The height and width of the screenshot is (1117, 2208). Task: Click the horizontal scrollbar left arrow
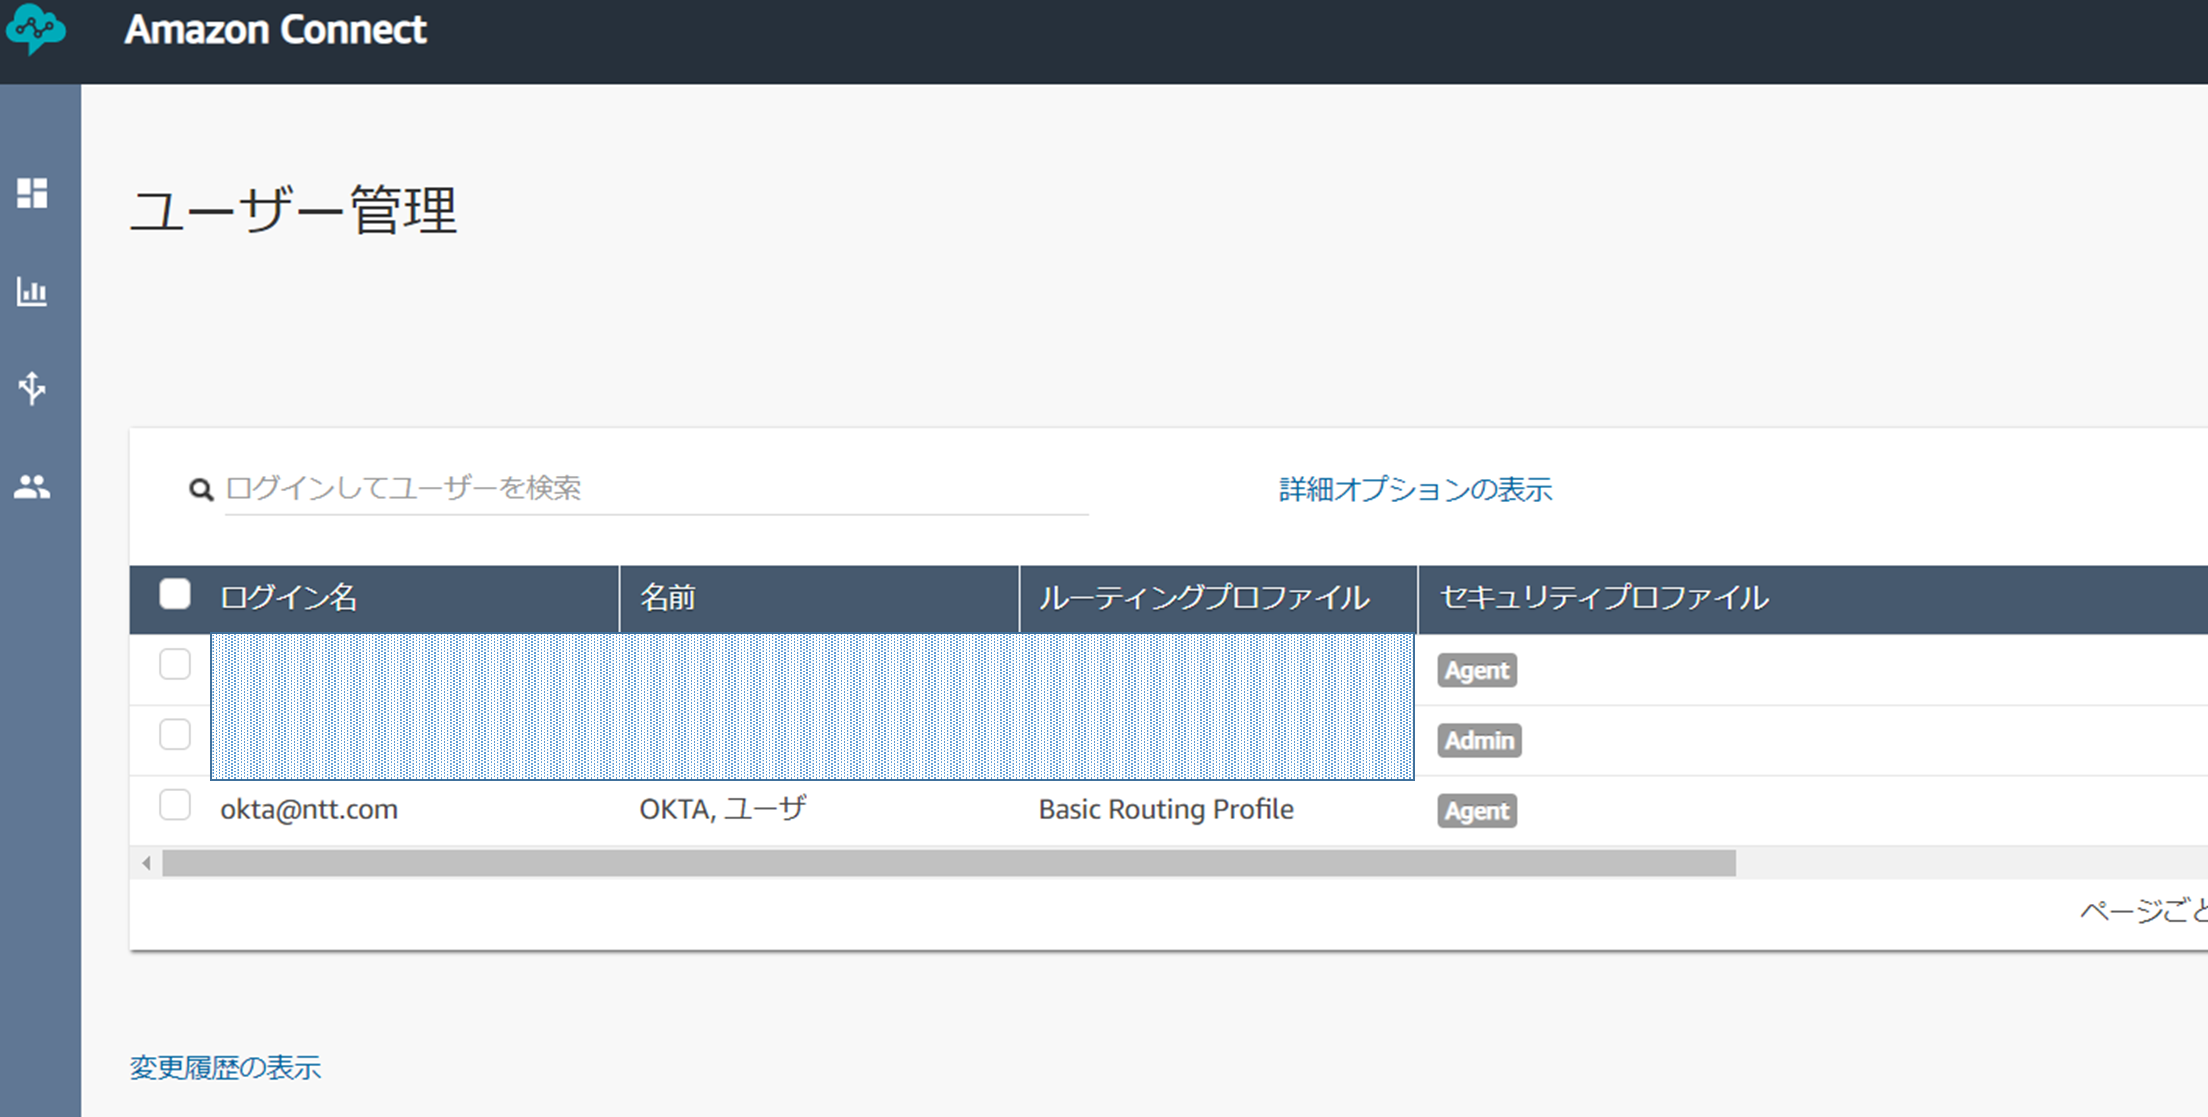(147, 863)
